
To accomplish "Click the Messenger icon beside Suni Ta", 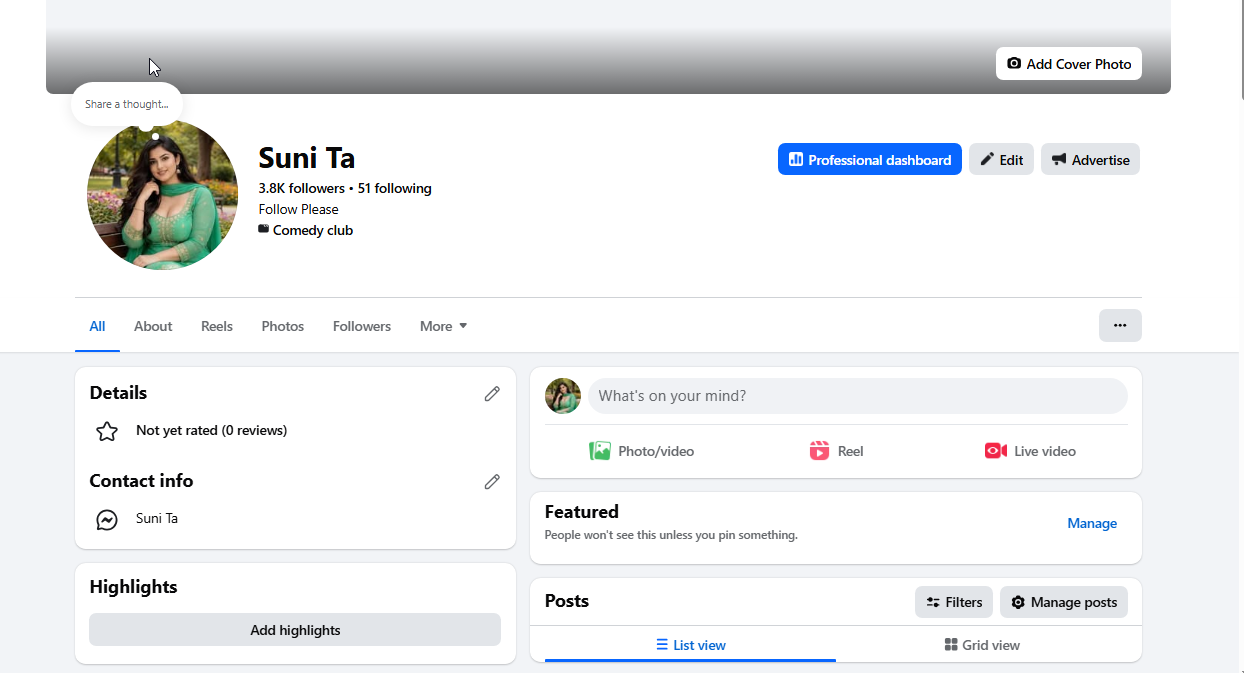I will [x=107, y=519].
